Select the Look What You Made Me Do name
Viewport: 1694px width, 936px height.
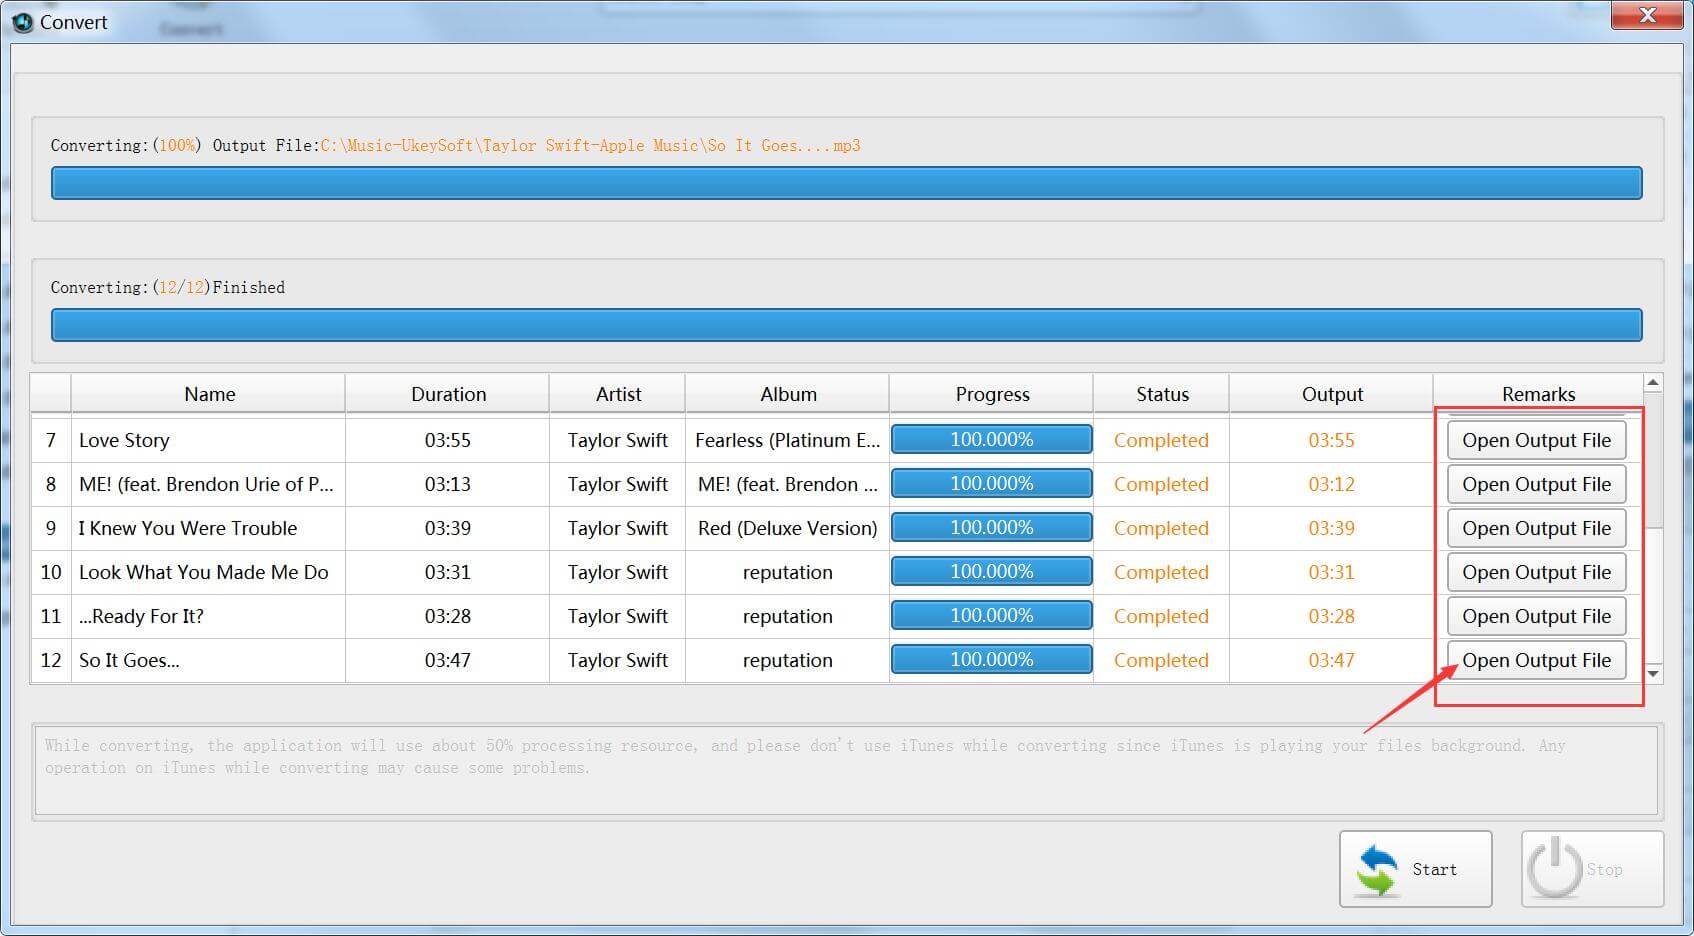[x=204, y=572]
